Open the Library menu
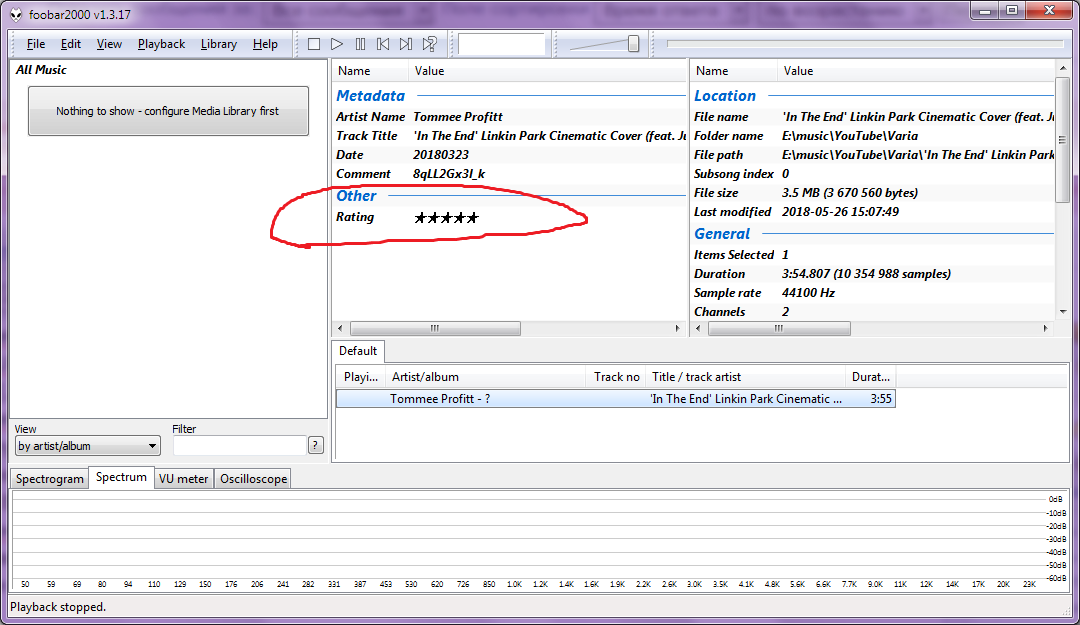The width and height of the screenshot is (1080, 625). click(218, 44)
